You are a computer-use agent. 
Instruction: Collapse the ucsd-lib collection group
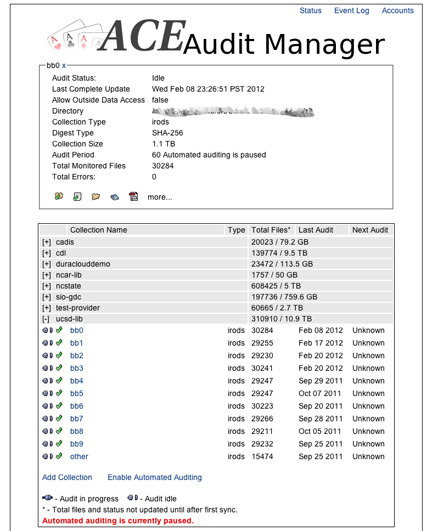coord(46,319)
